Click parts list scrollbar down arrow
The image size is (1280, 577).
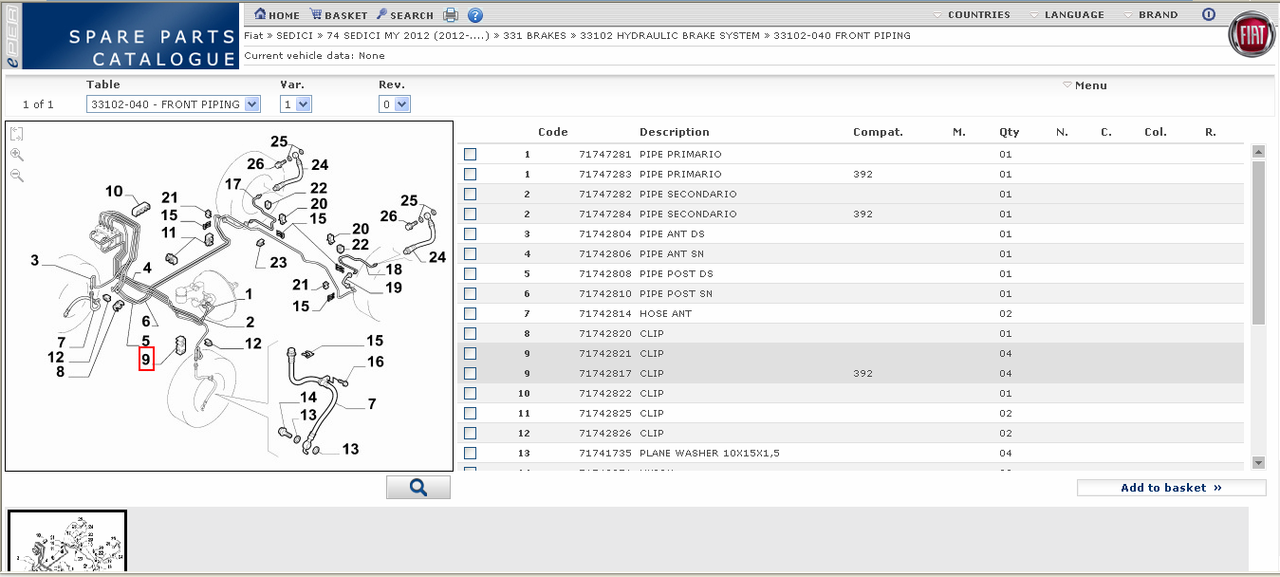(x=1258, y=462)
